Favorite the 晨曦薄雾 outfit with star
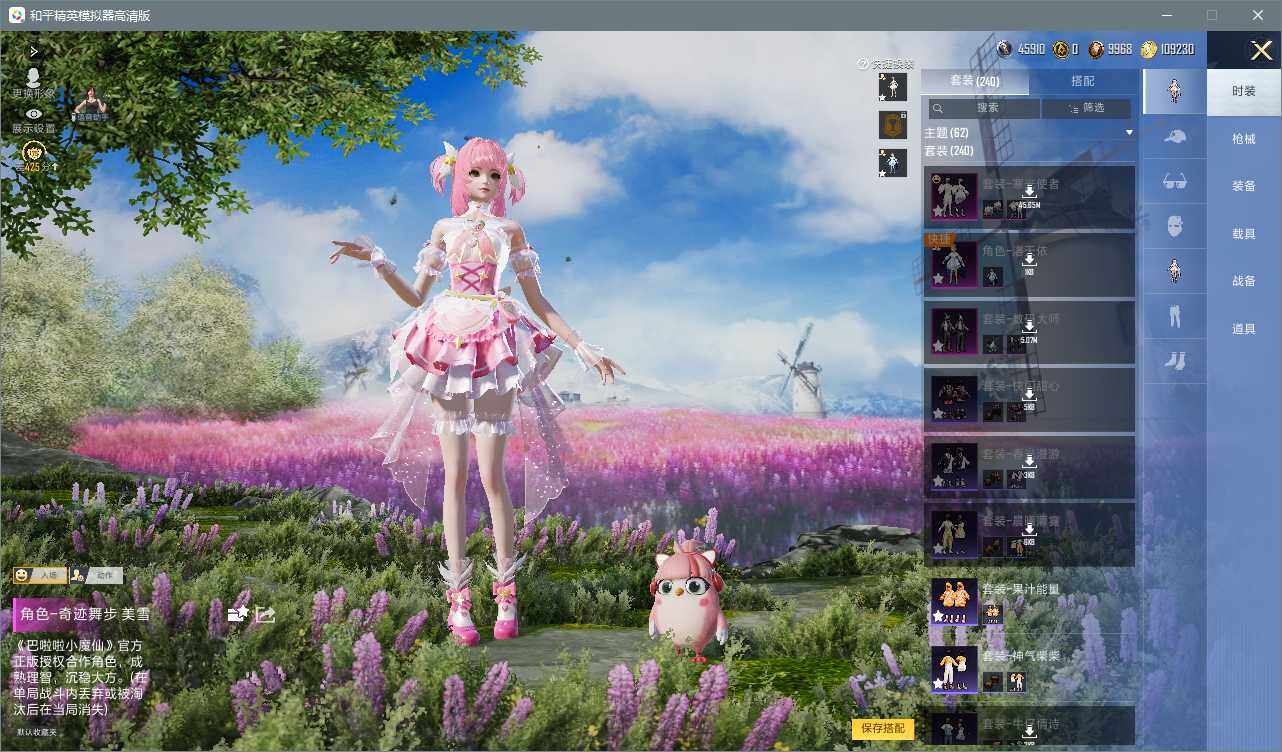1282x752 pixels. [x=938, y=548]
